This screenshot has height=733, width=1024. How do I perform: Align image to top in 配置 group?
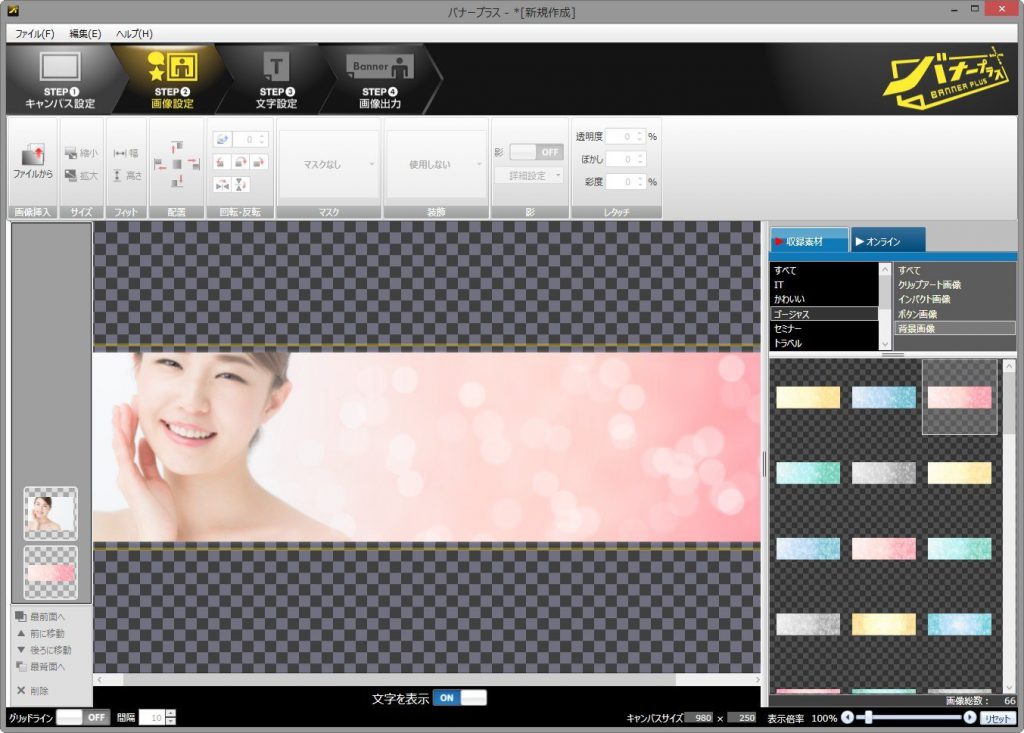(177, 146)
